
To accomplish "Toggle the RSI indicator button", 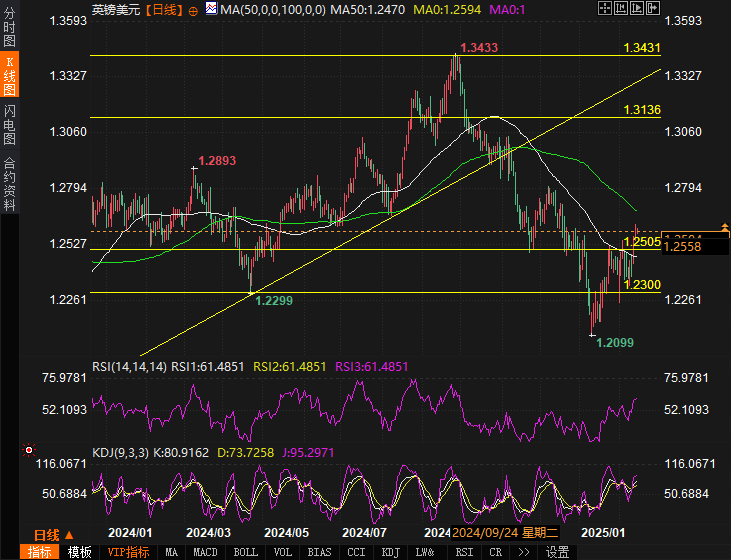I will tap(464, 552).
